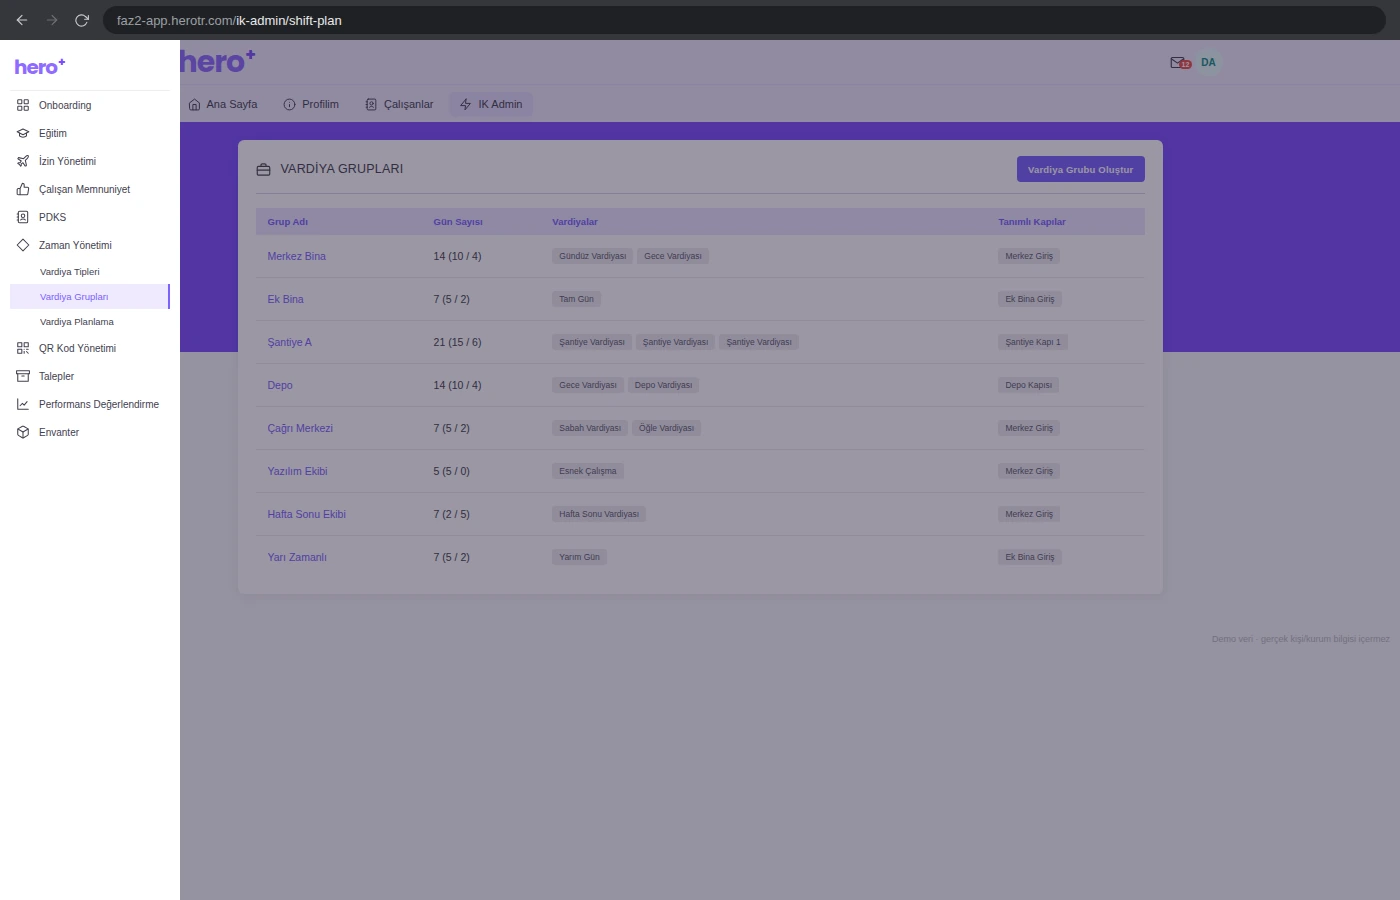Open the Yarı Zamanlı group link

[x=297, y=557]
